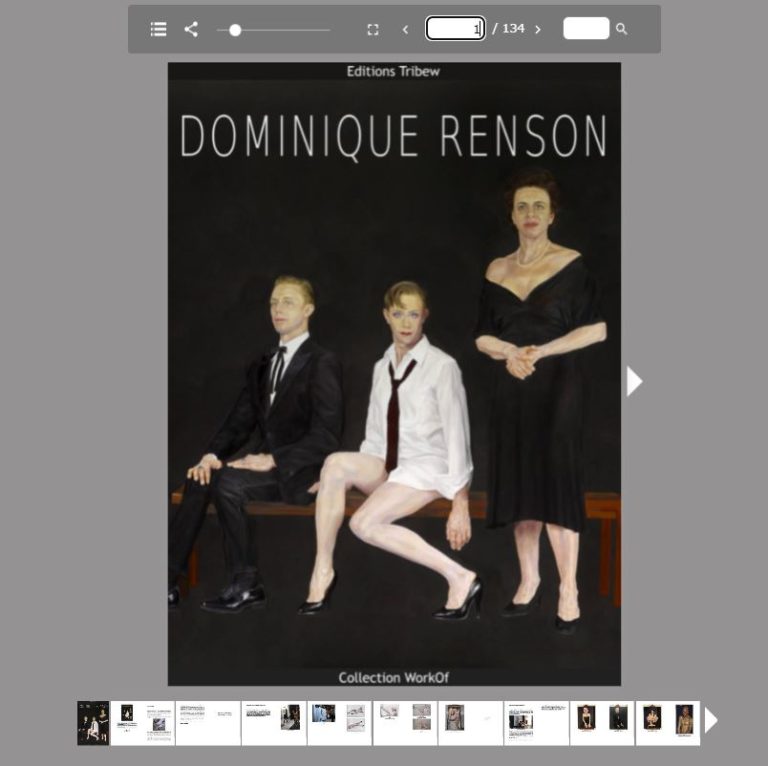
Task: Click the page number input field
Action: (x=456, y=28)
